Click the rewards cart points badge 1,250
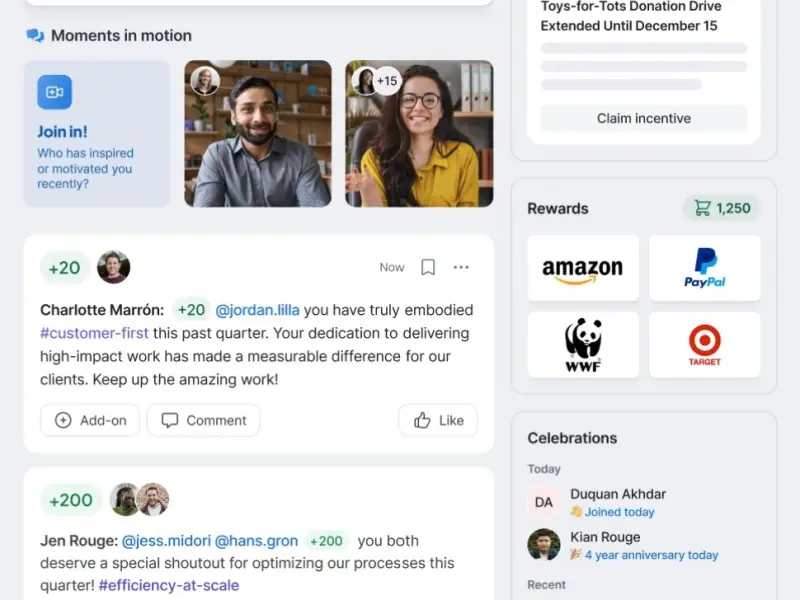This screenshot has height=600, width=800. click(x=721, y=208)
